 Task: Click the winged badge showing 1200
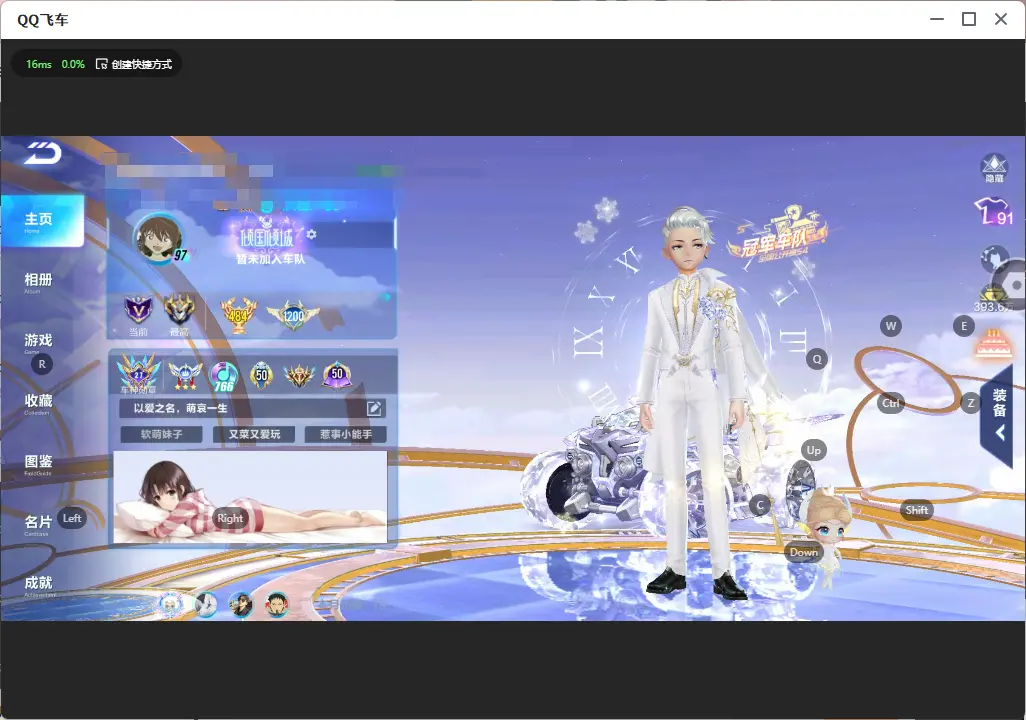coord(293,315)
